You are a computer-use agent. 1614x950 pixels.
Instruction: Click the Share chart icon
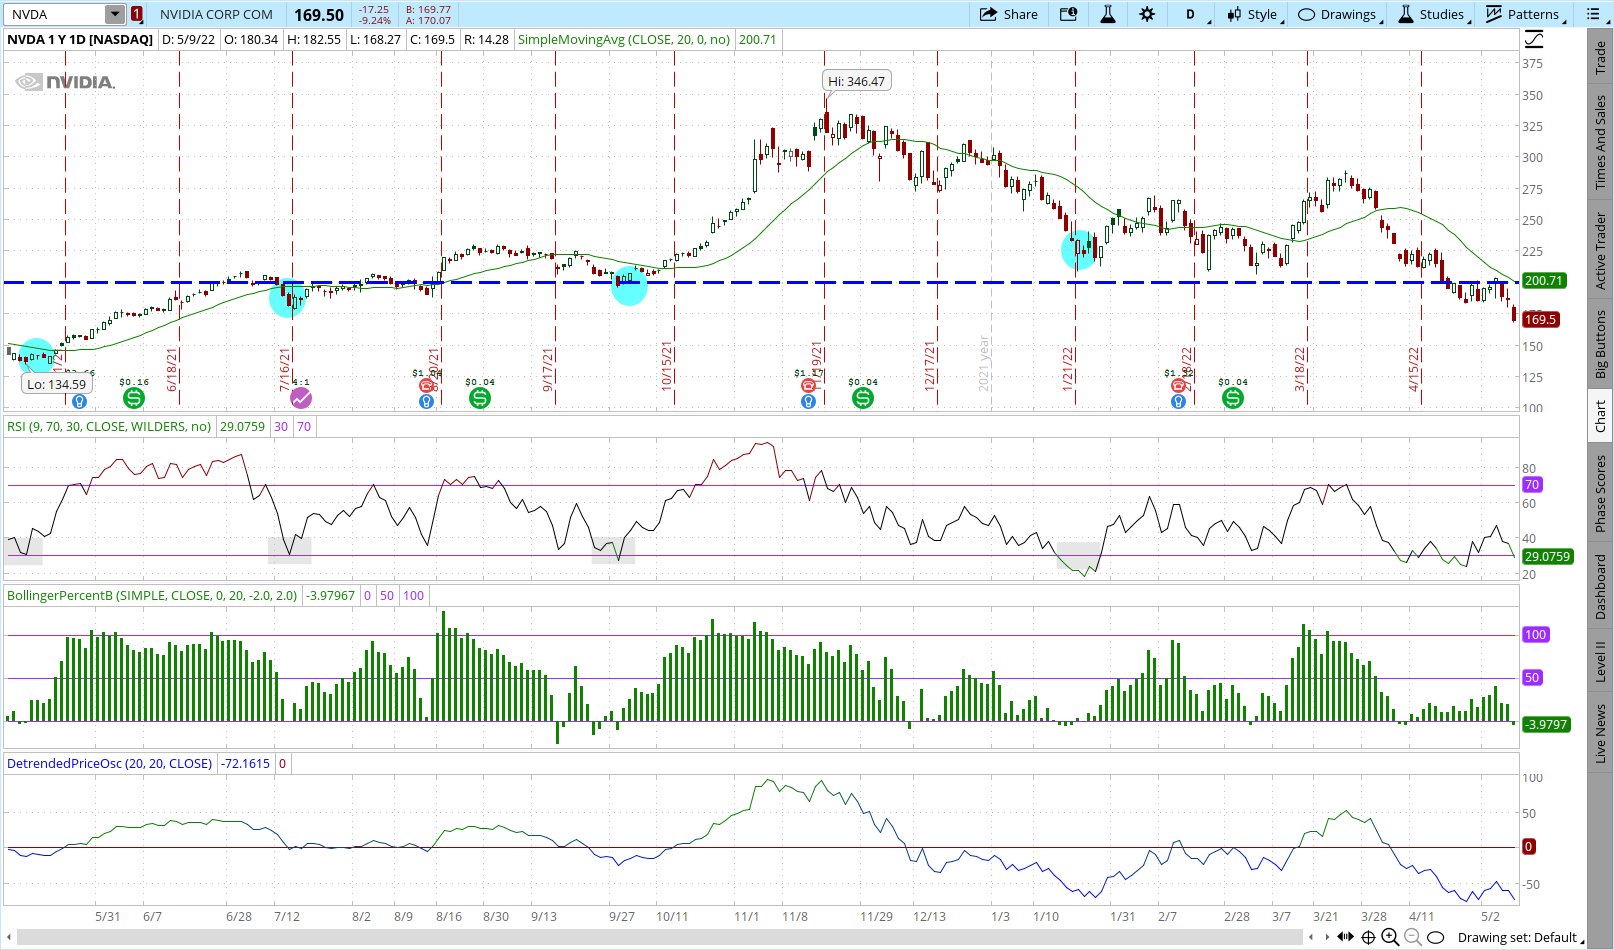(1008, 14)
